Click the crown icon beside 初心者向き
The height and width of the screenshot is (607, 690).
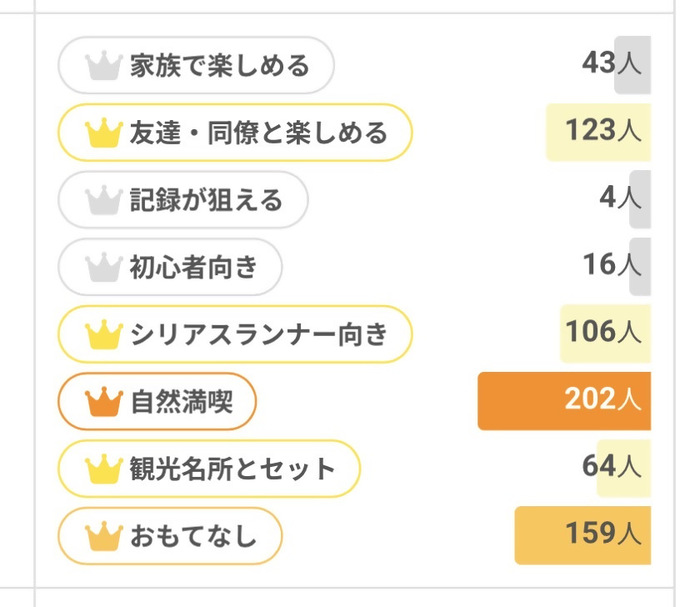coord(103,267)
